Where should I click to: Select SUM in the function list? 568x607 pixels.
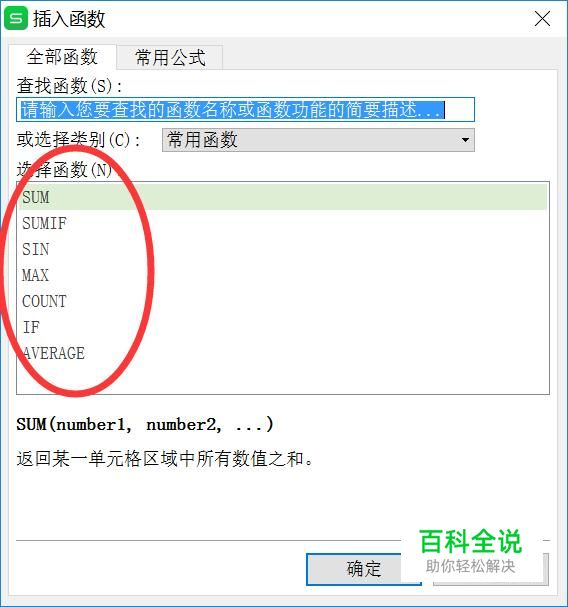[x=283, y=197]
